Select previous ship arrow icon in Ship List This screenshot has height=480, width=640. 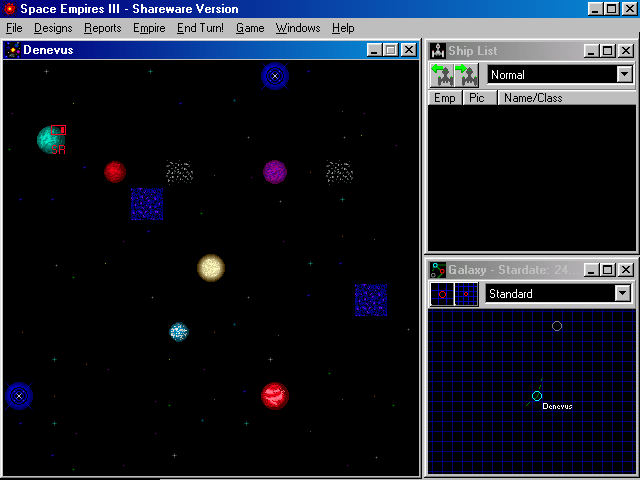[442, 75]
